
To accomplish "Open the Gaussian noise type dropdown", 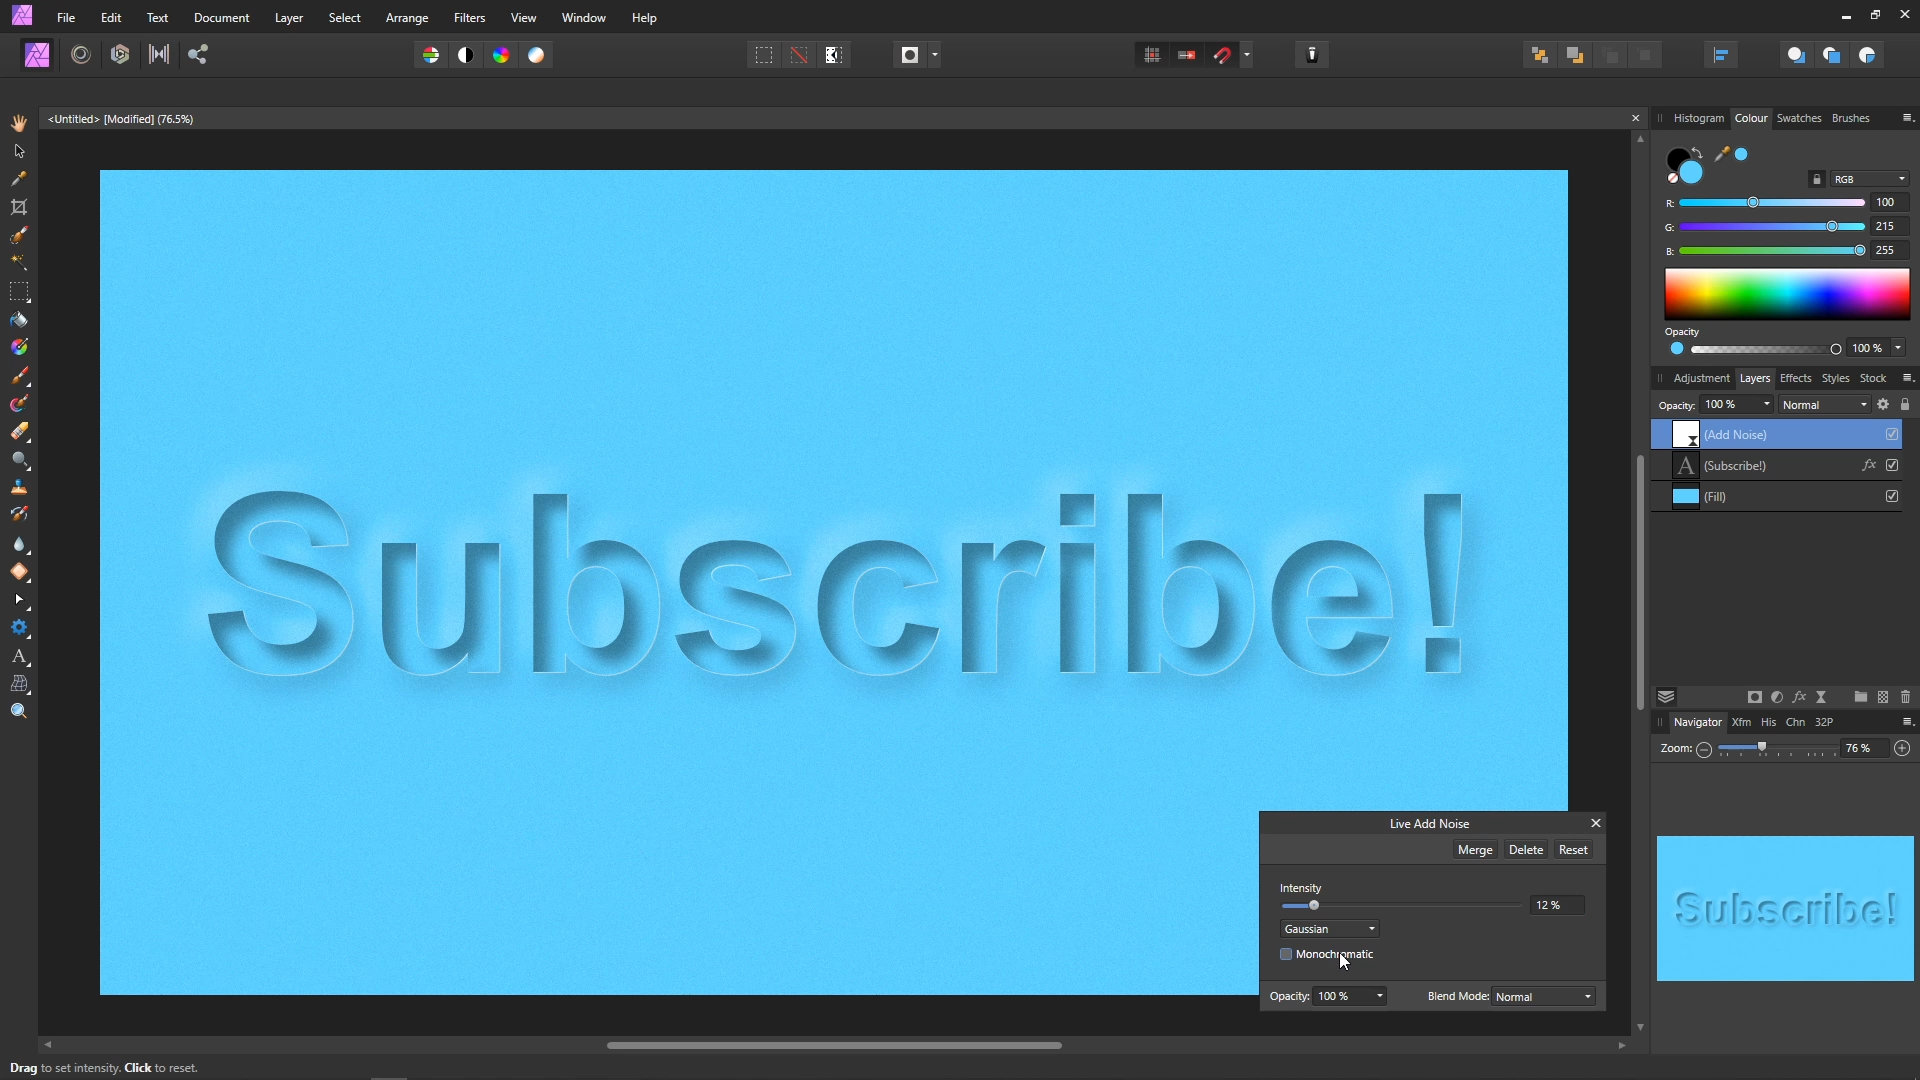I will pyautogui.click(x=1330, y=929).
